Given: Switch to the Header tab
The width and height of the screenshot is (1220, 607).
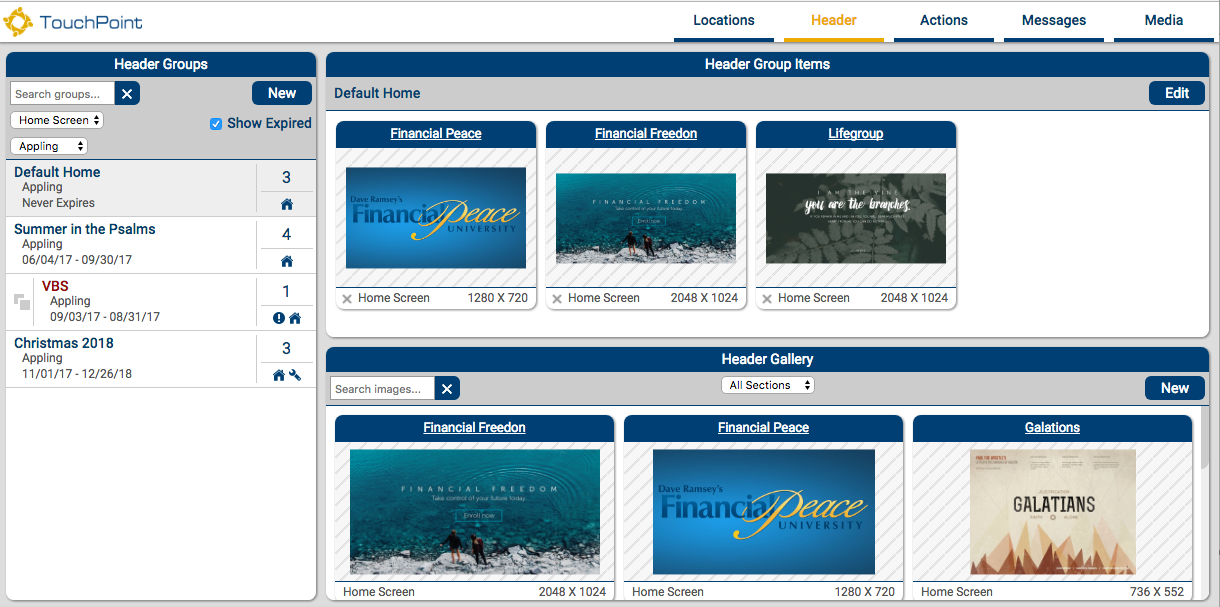Looking at the screenshot, I should coord(834,21).
